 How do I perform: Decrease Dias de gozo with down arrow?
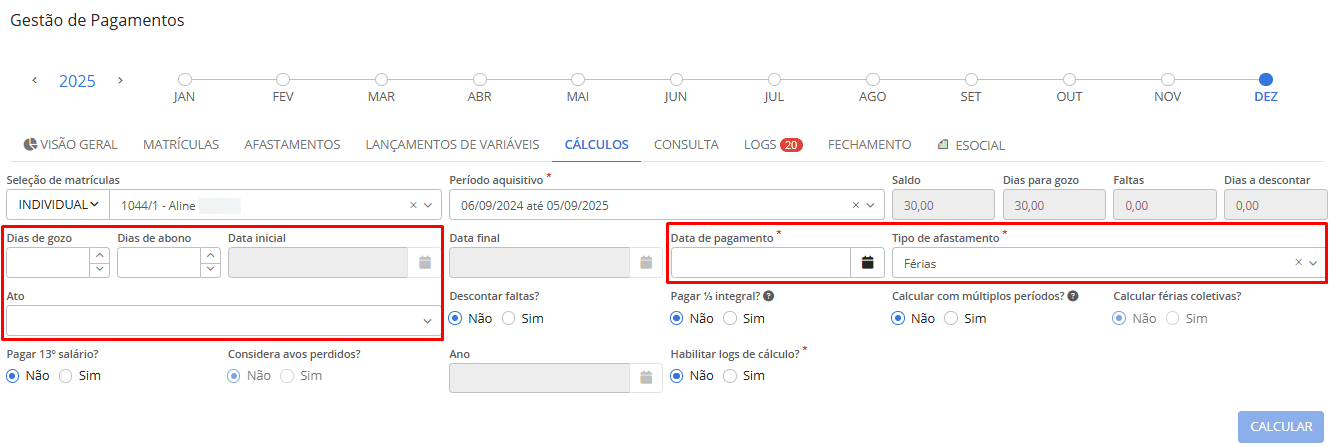tap(99, 270)
